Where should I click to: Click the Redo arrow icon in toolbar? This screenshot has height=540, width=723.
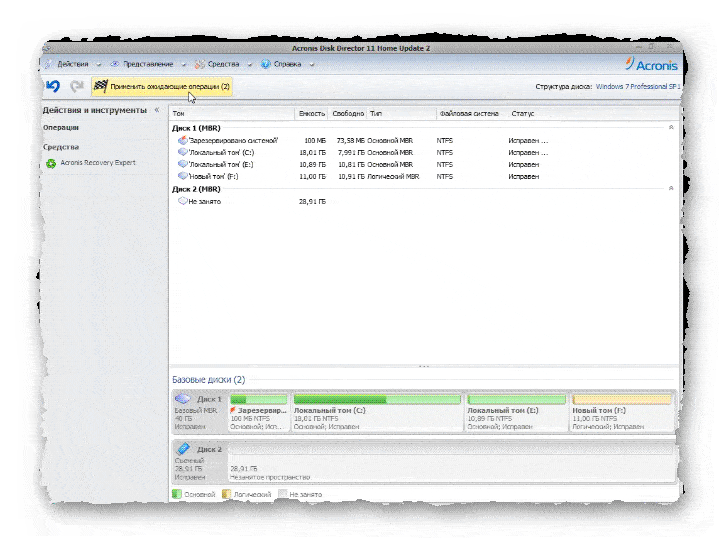[77, 86]
